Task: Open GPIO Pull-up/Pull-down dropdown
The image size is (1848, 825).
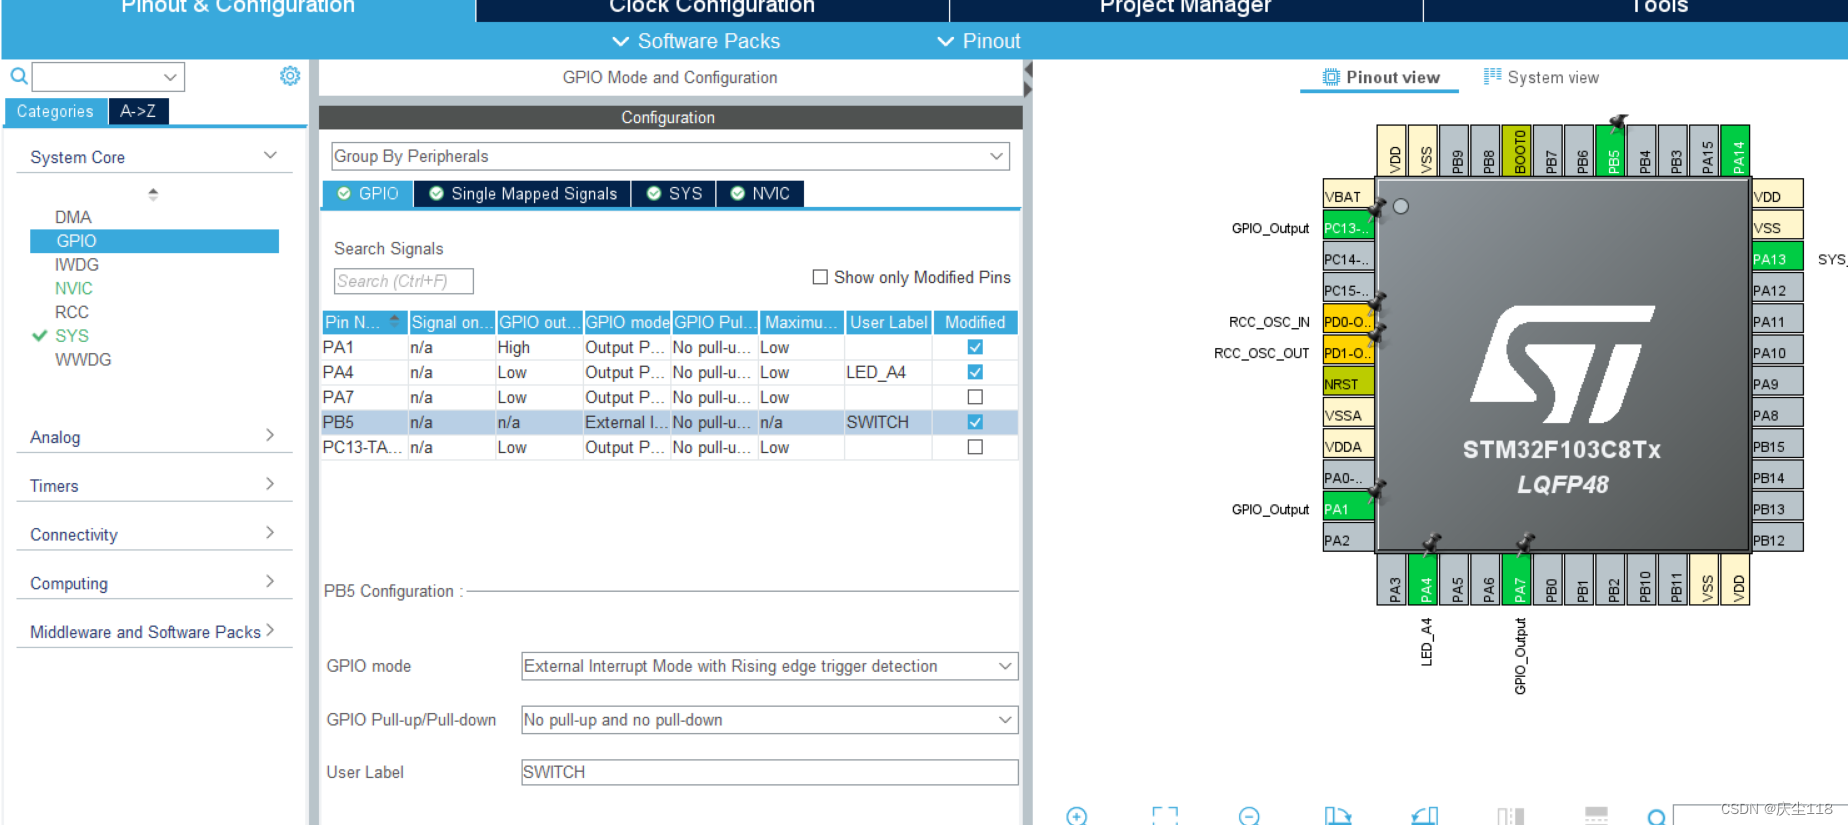Action: click(x=769, y=720)
